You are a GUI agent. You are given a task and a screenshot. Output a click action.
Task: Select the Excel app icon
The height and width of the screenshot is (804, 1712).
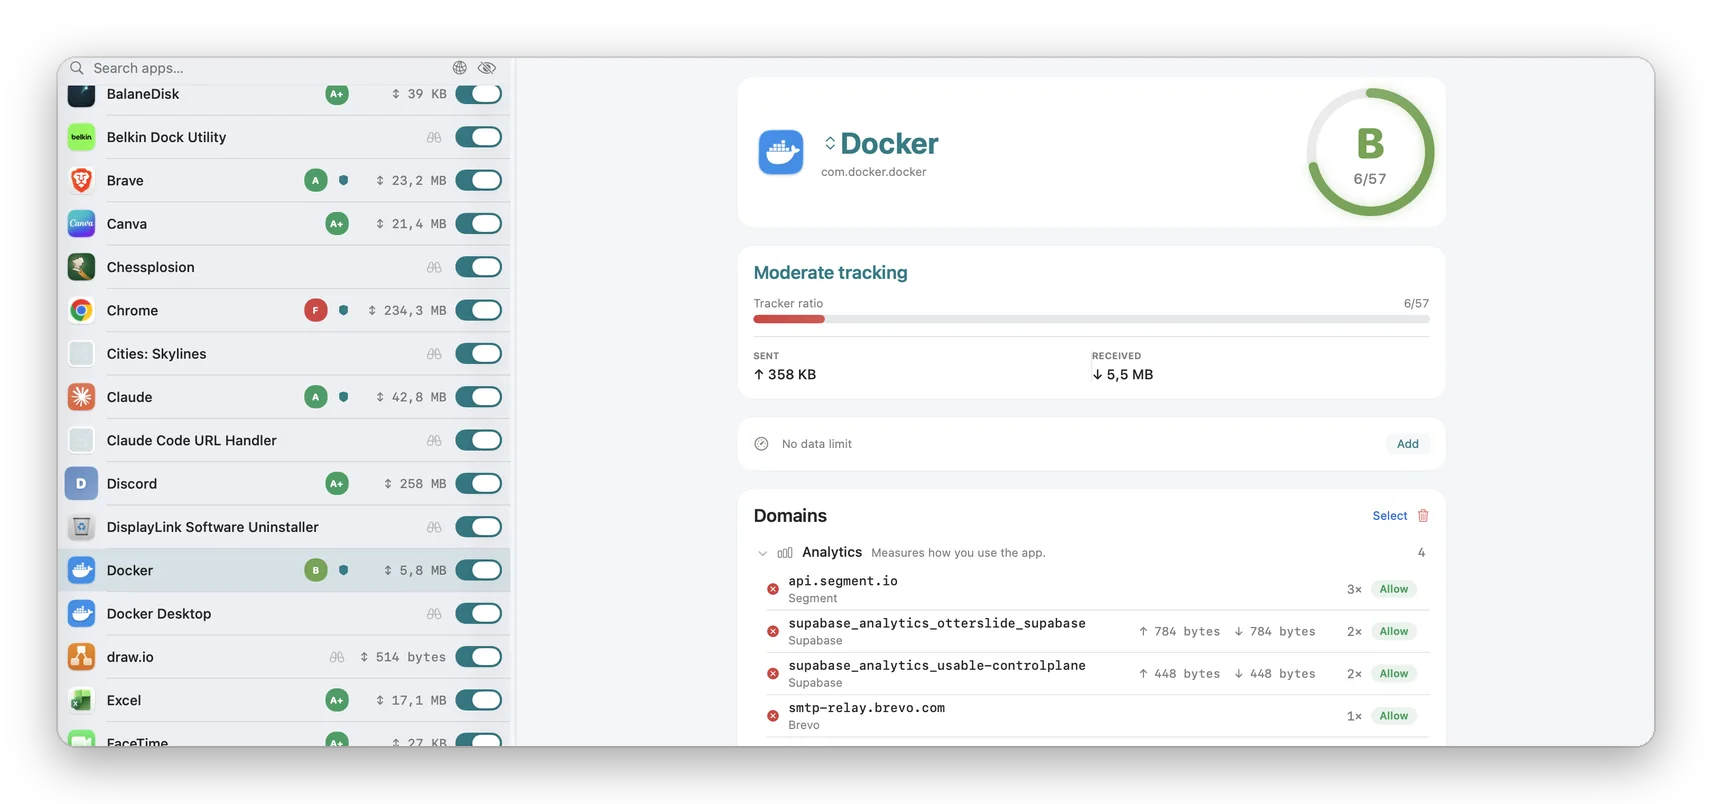pos(82,700)
